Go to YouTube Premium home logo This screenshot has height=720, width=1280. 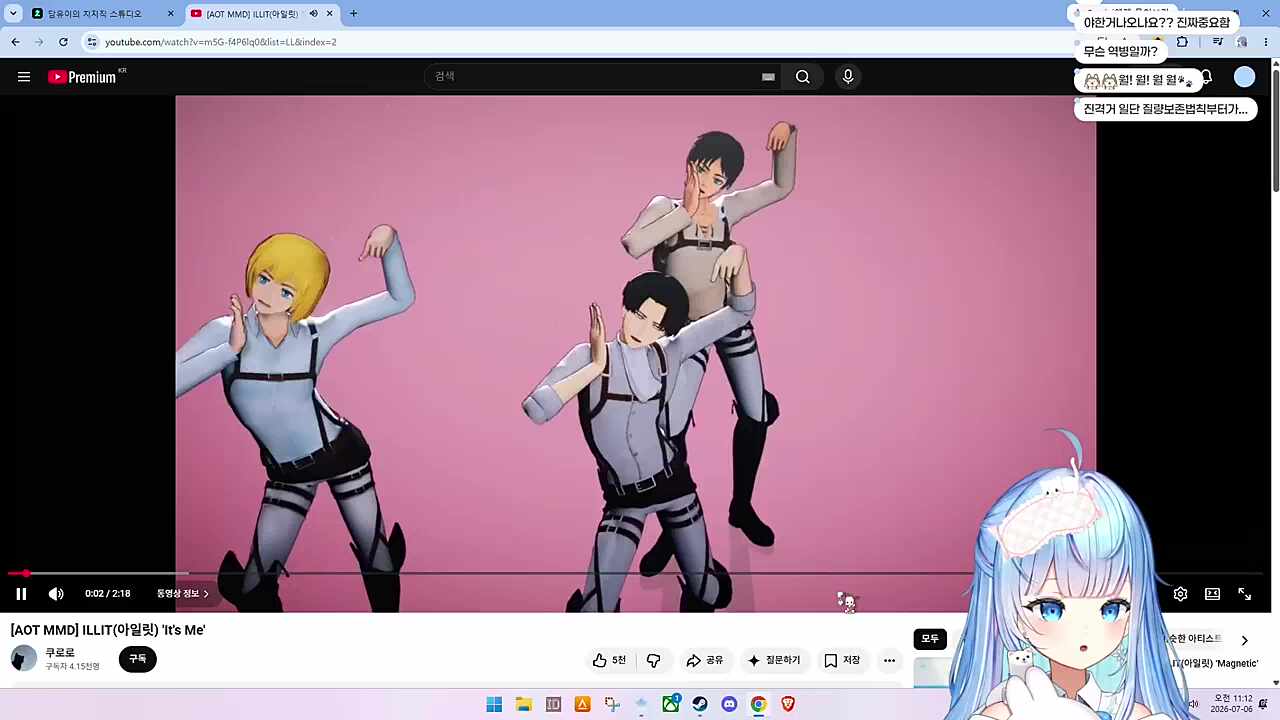(87, 77)
